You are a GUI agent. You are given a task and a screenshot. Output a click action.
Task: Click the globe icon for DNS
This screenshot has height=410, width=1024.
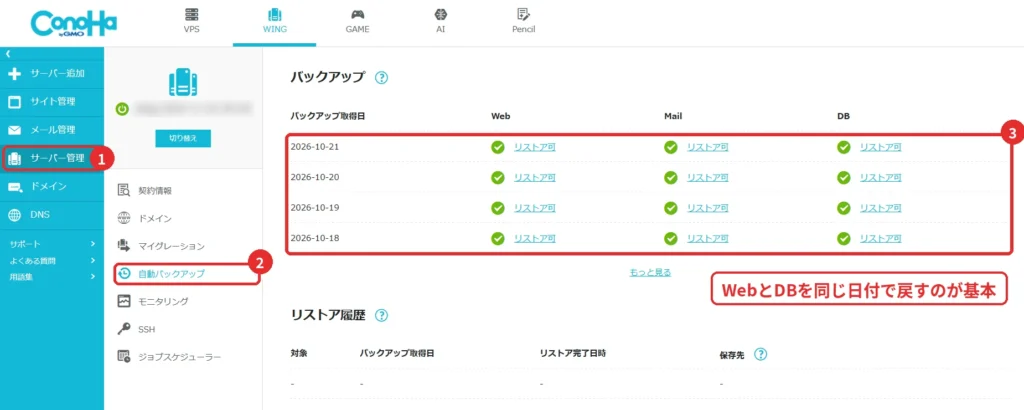14,215
